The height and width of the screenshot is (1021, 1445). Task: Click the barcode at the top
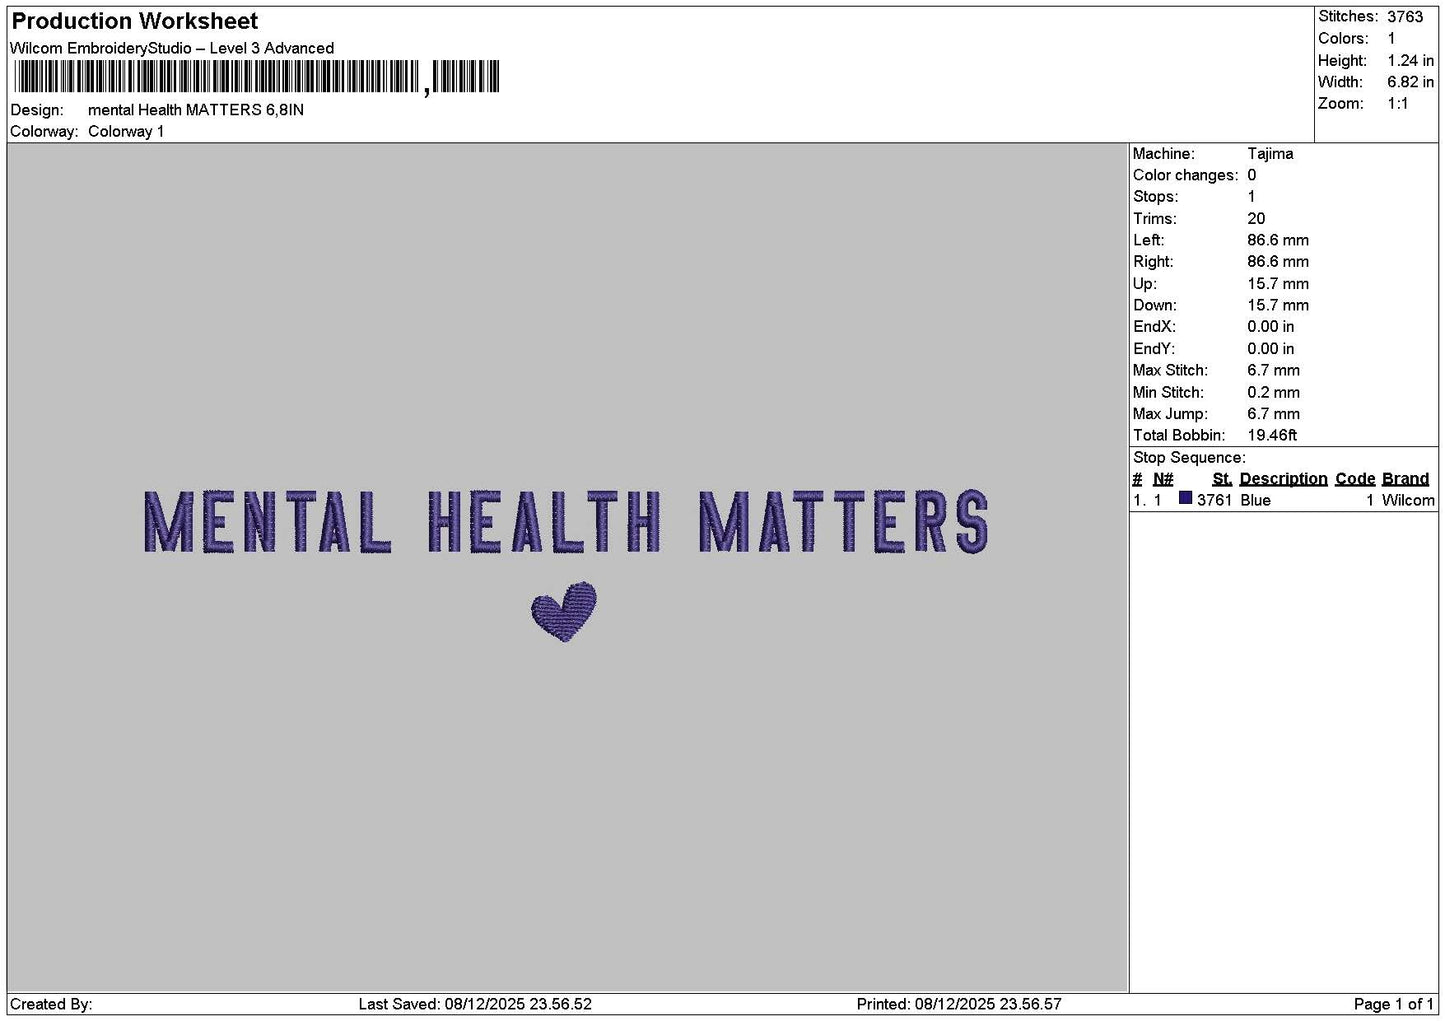[x=256, y=77]
